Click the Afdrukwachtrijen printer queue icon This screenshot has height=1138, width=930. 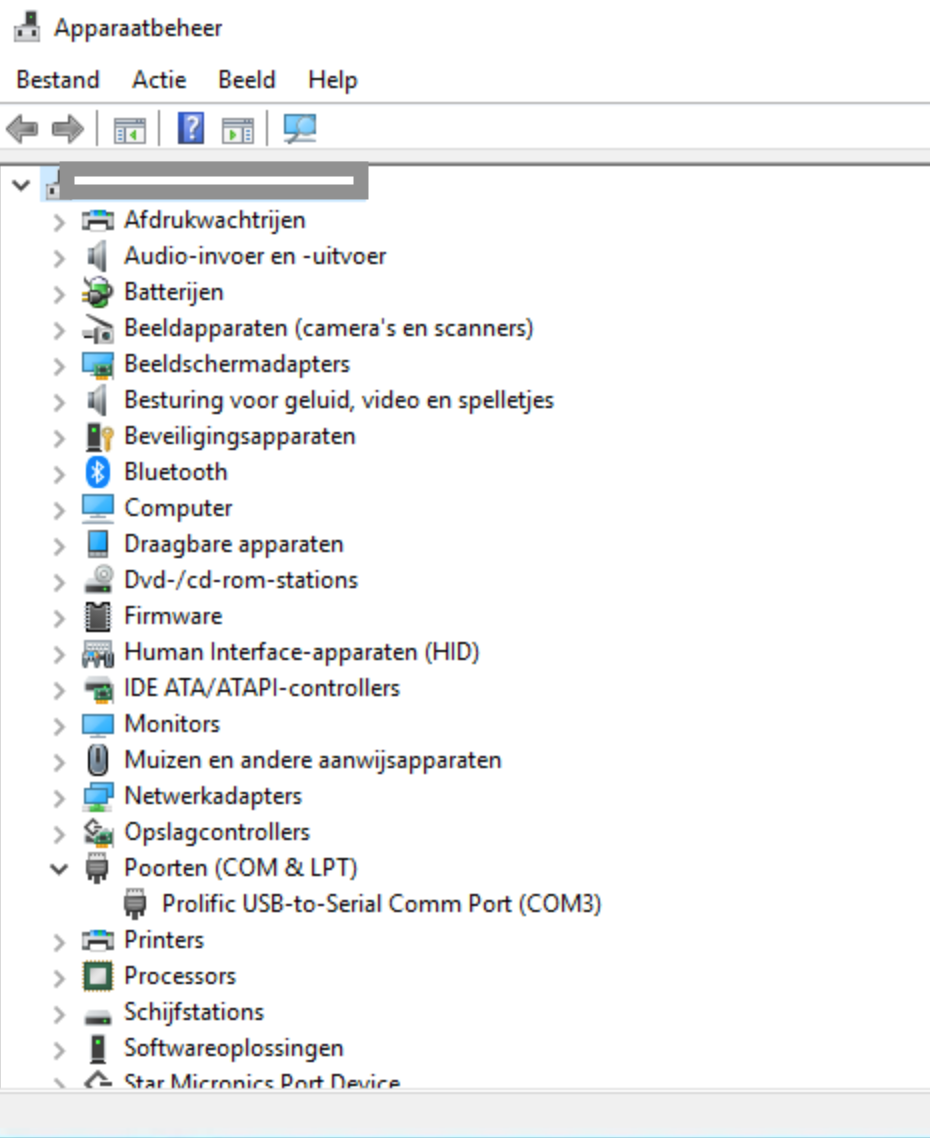[x=97, y=220]
